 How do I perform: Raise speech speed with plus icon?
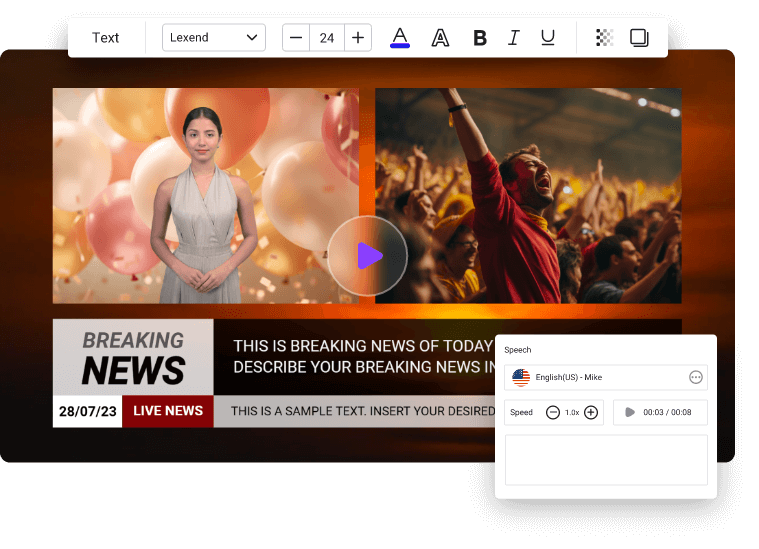coord(591,412)
